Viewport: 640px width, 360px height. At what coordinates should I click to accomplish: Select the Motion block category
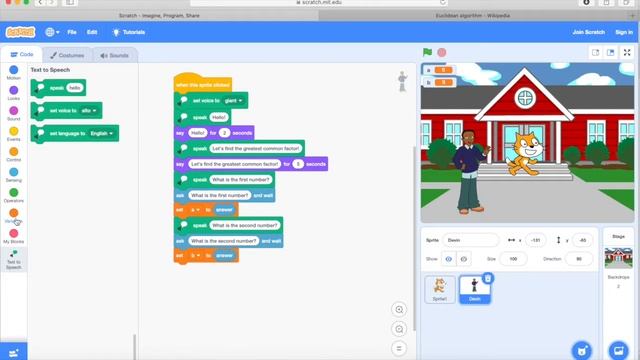pyautogui.click(x=13, y=73)
